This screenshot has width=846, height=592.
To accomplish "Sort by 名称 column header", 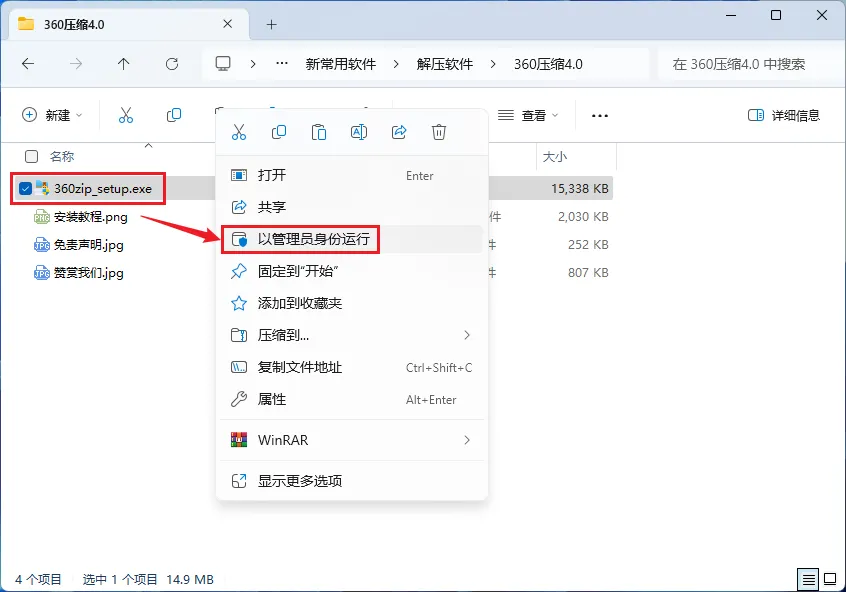I will [x=62, y=156].
